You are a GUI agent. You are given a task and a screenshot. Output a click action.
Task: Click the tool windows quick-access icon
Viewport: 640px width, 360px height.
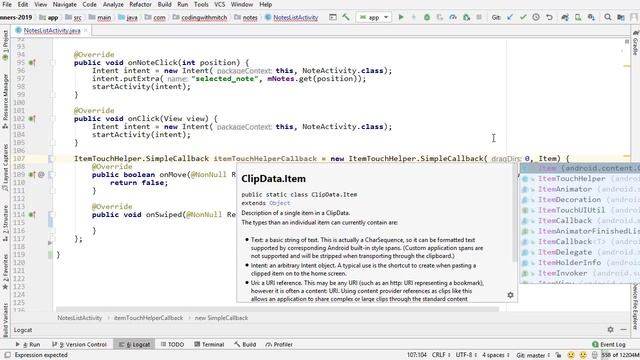[7, 355]
